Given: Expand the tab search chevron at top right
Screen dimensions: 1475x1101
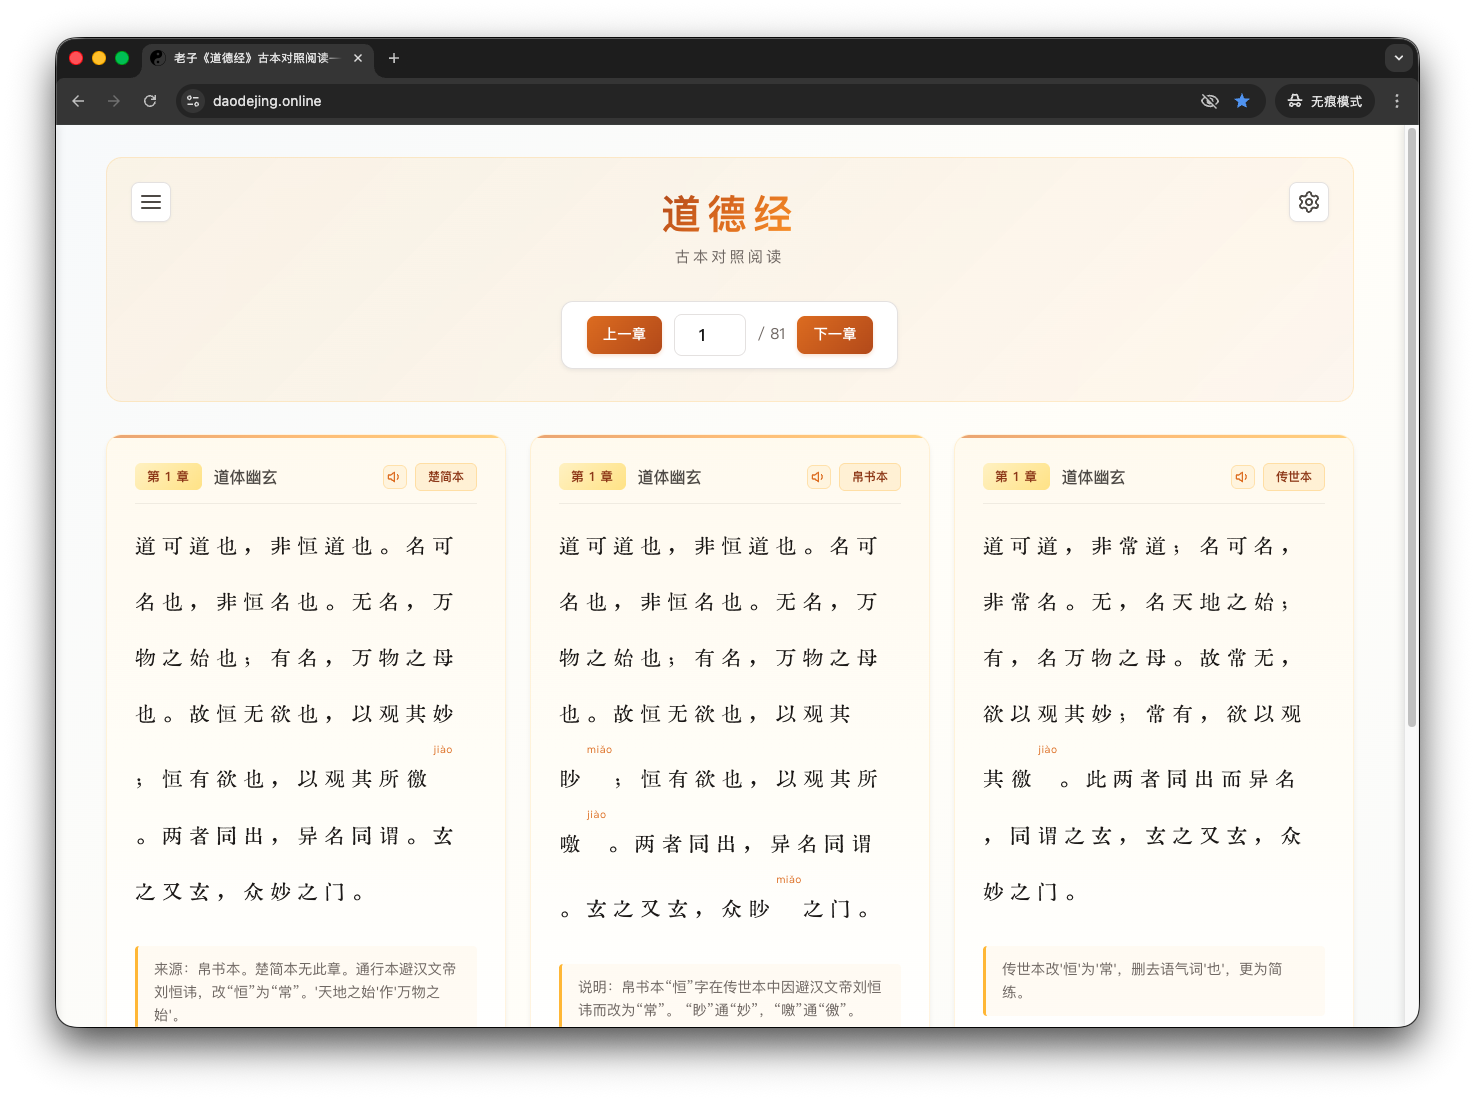Looking at the screenshot, I should pyautogui.click(x=1398, y=58).
